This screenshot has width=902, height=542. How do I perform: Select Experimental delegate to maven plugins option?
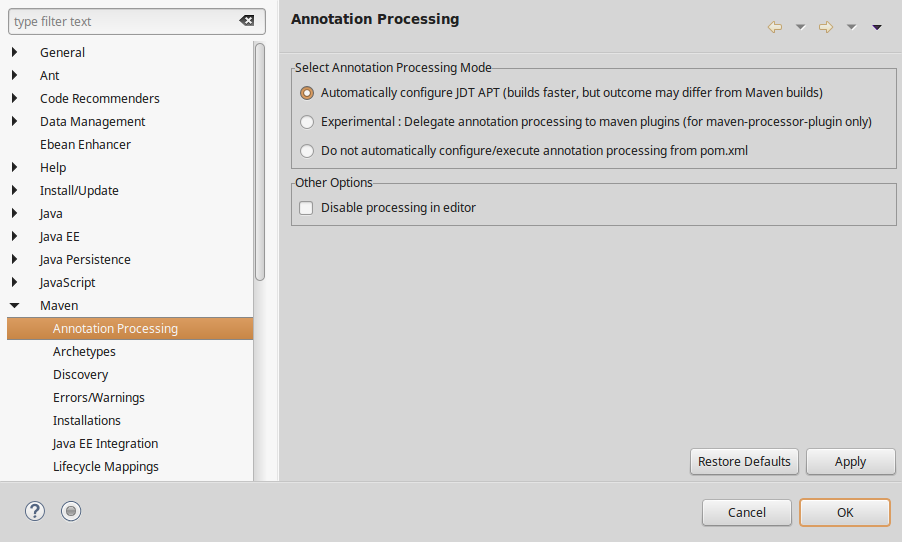[x=307, y=121]
